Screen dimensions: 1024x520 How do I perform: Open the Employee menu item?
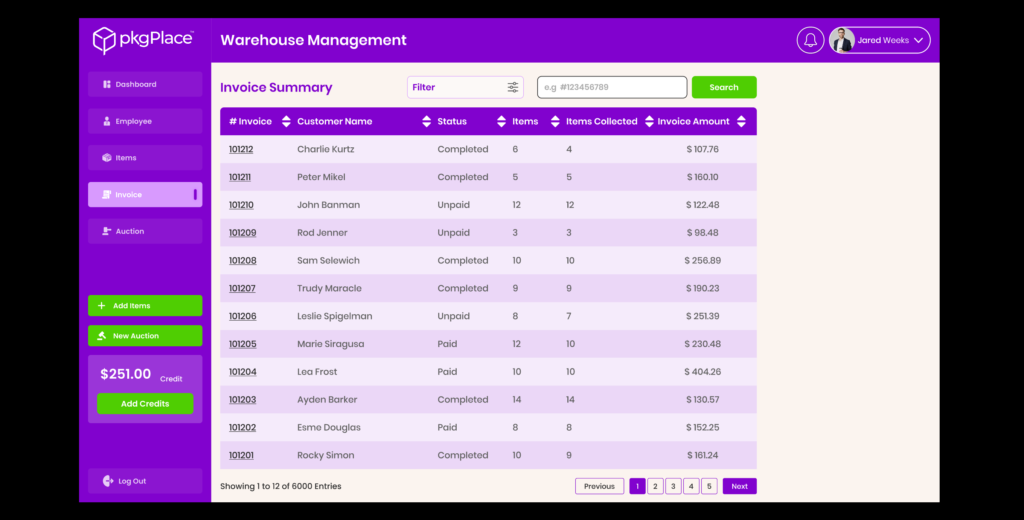point(145,122)
